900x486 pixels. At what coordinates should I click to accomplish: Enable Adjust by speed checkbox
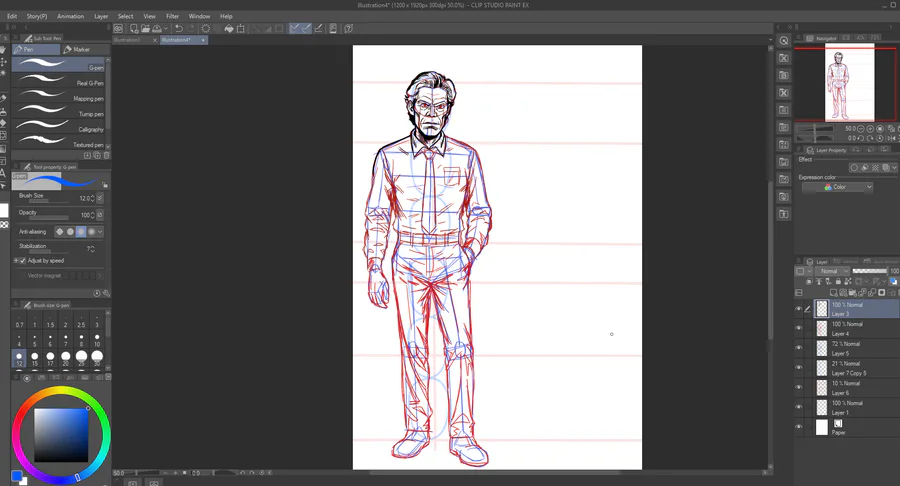(x=22, y=261)
